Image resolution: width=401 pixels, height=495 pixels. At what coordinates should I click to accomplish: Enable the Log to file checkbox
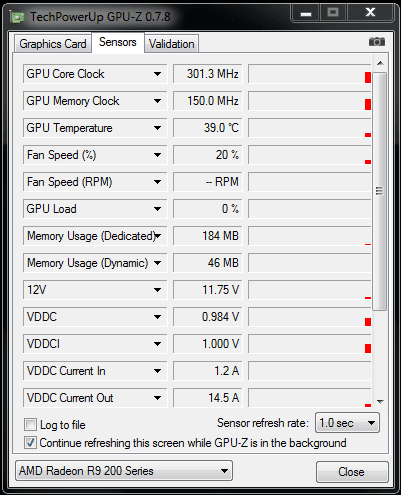coord(30,425)
